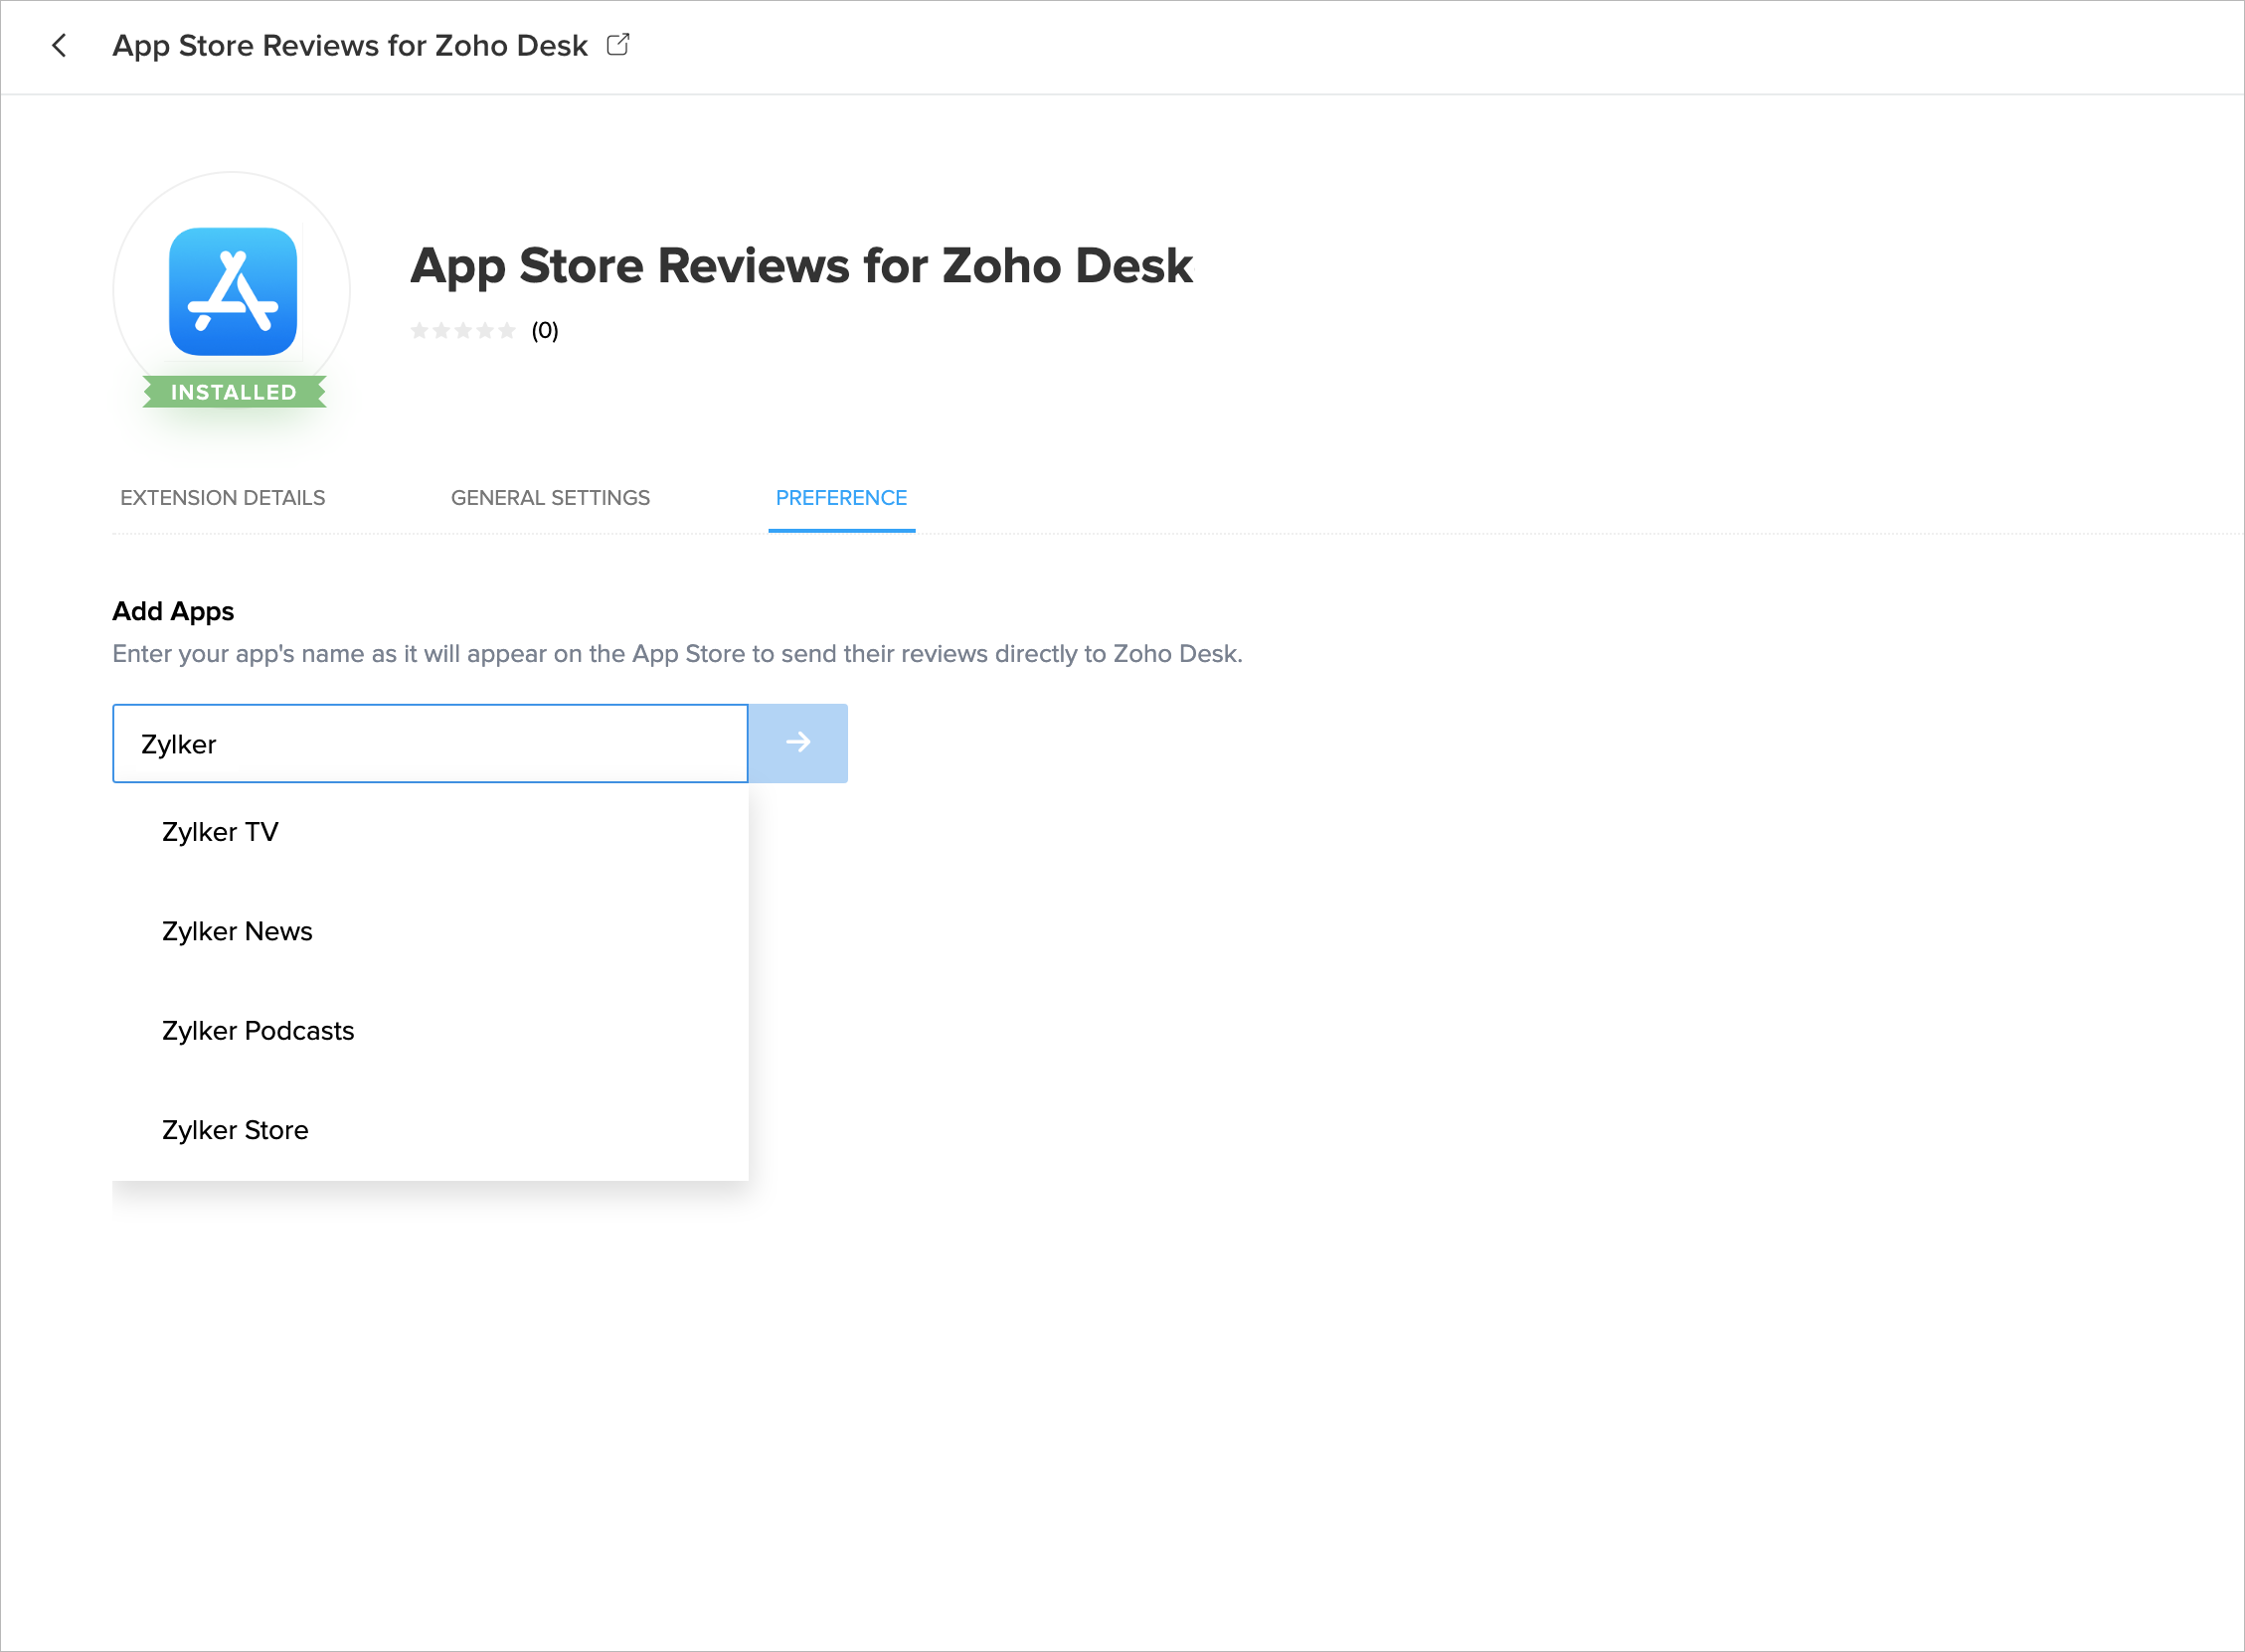This screenshot has width=2245, height=1652.
Task: Select the Preference tab
Action: coord(841,498)
